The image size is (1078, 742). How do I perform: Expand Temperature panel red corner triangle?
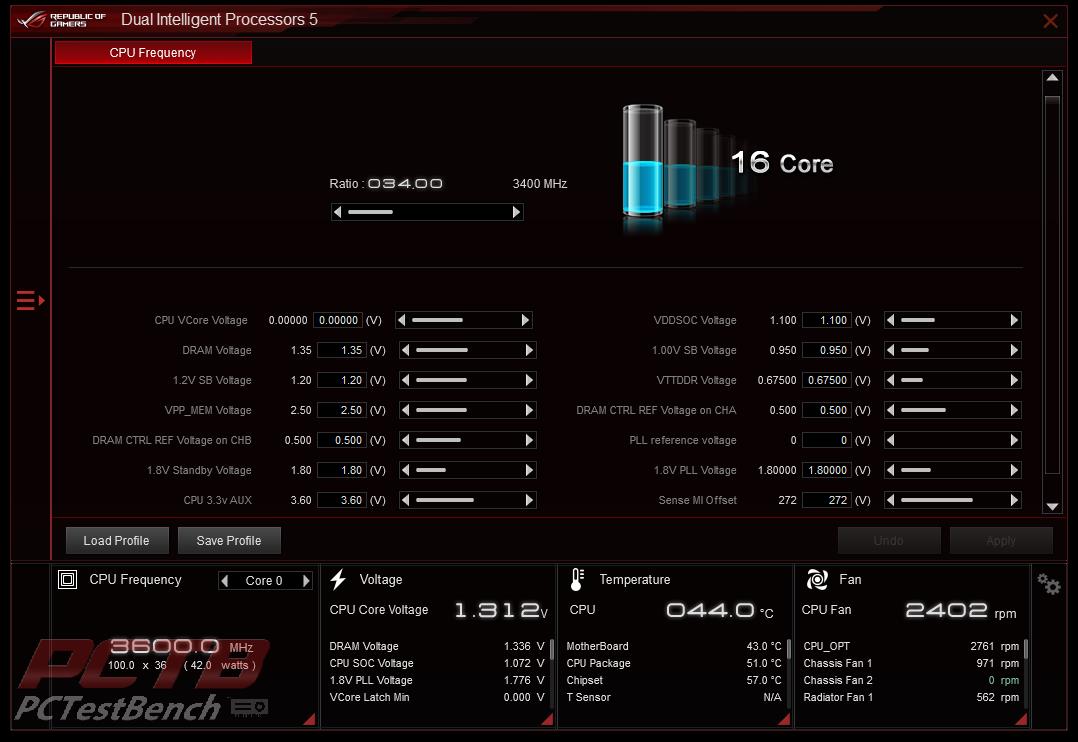784,719
